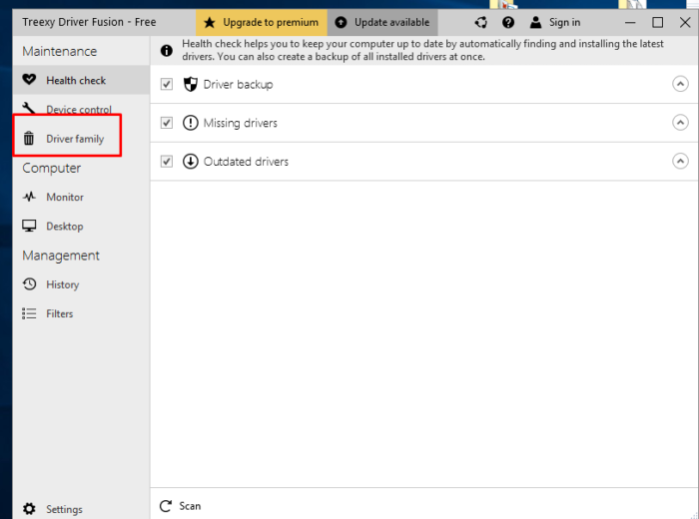The width and height of the screenshot is (699, 519).
Task: Click the Computer section heading
Action: [x=52, y=168]
